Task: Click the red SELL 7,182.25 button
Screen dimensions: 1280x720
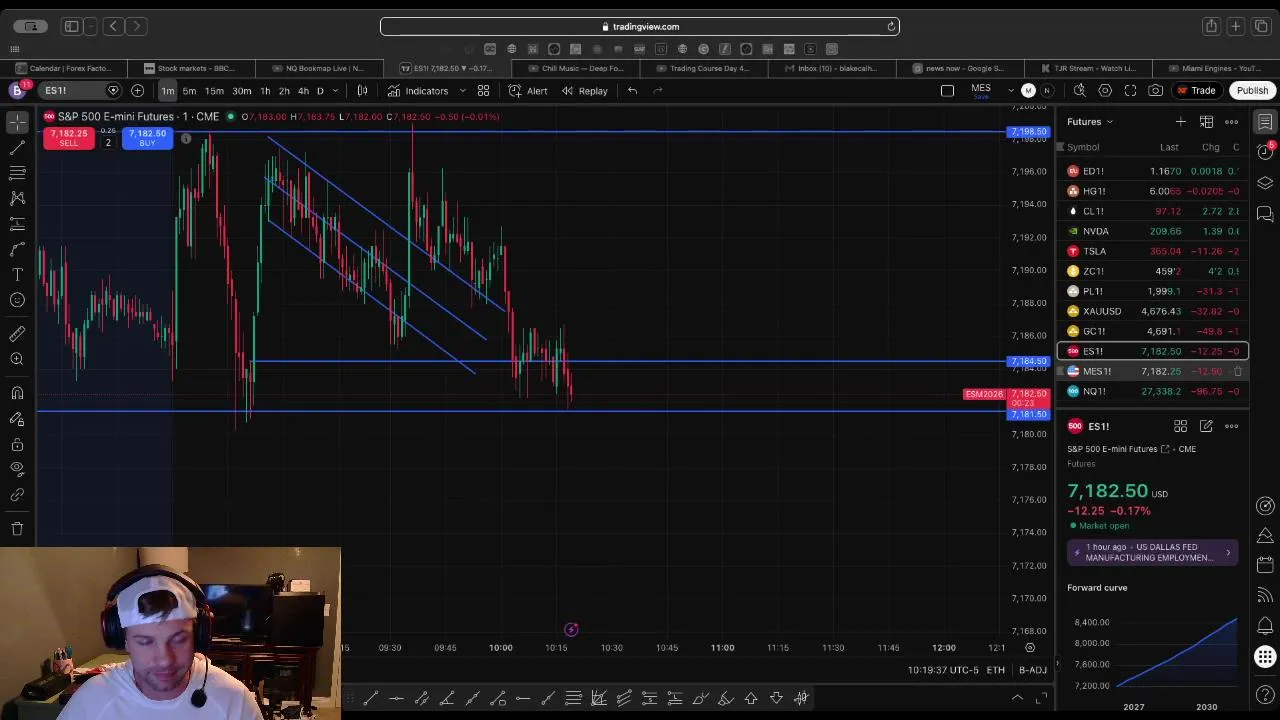Action: coord(68,138)
